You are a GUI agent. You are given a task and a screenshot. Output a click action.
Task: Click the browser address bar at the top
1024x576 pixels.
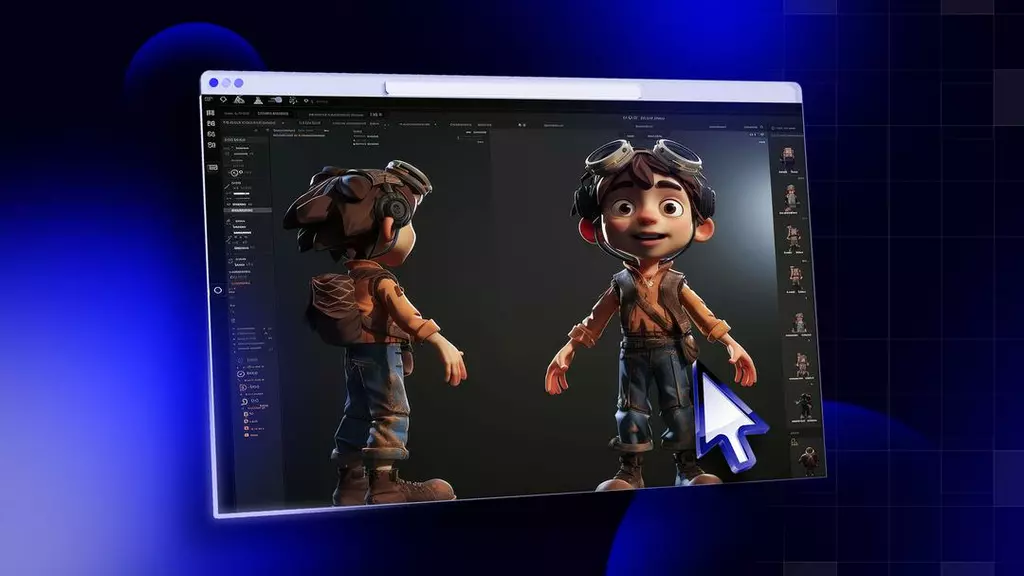pyautogui.click(x=512, y=88)
